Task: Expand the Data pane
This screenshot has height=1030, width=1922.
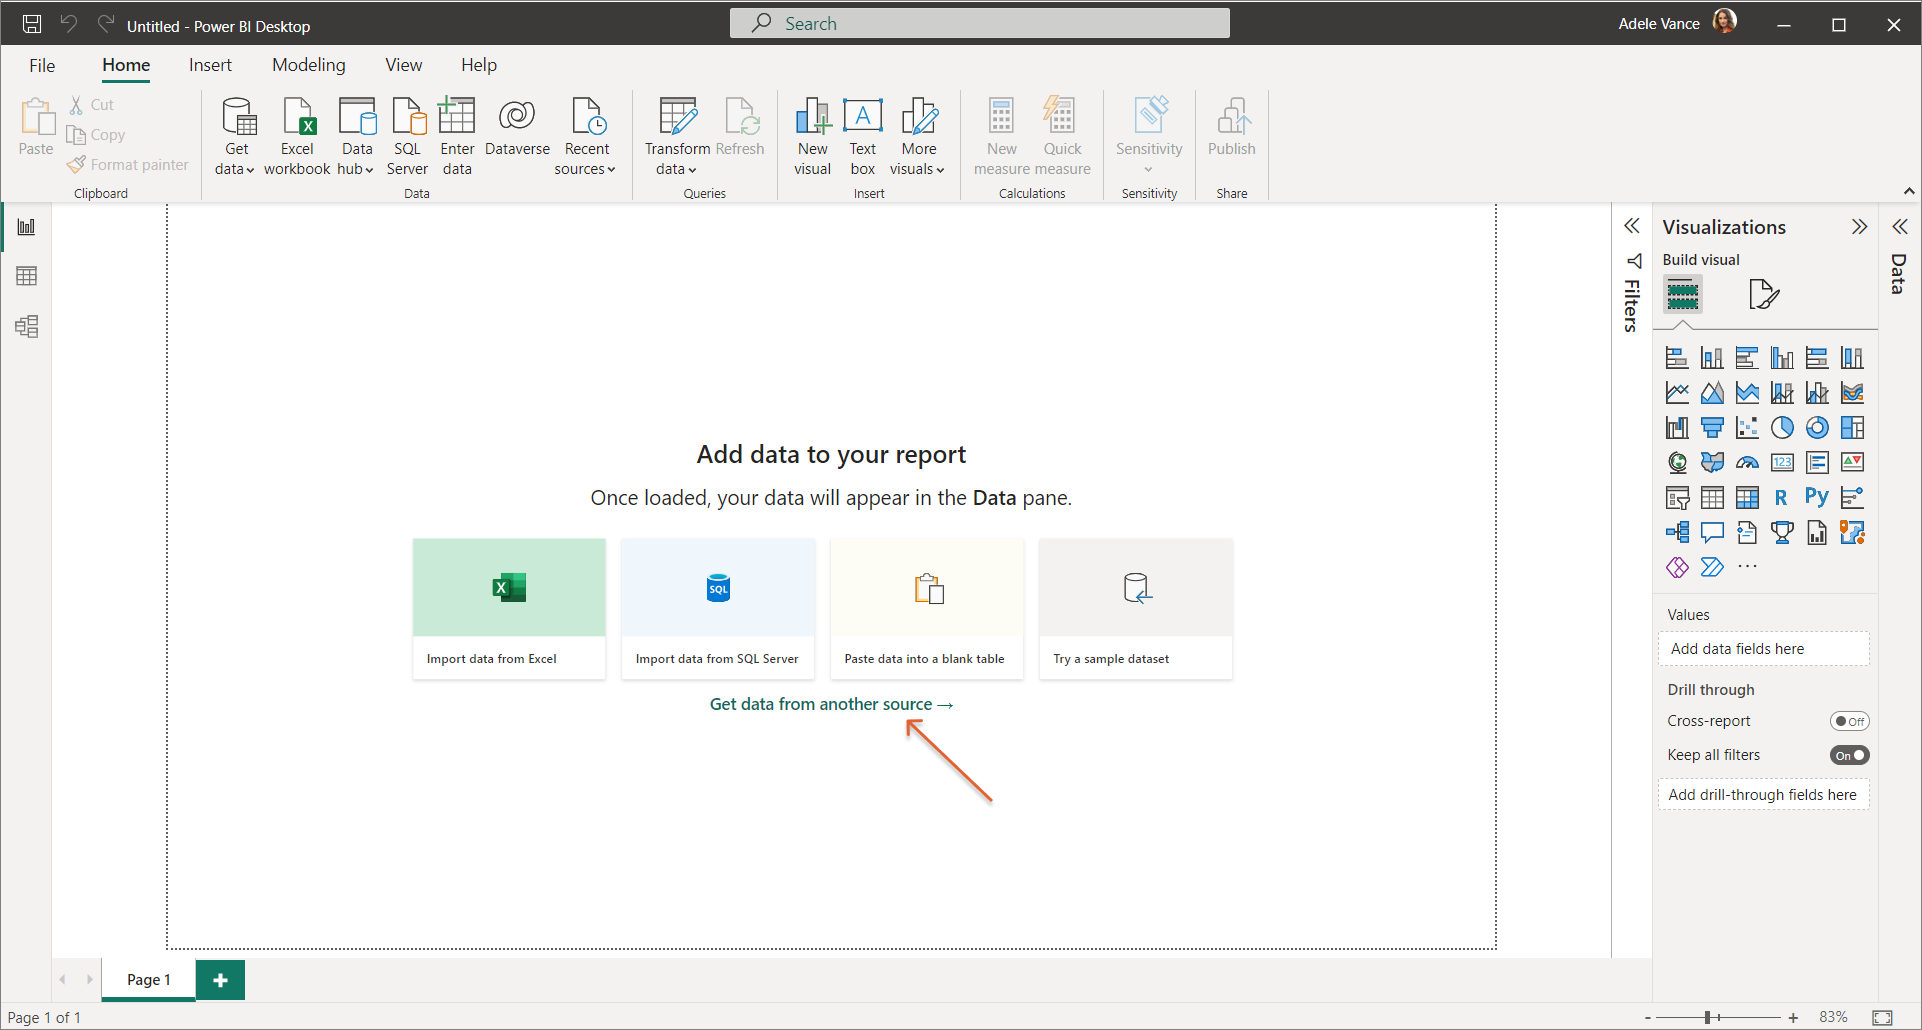Action: click(1900, 227)
